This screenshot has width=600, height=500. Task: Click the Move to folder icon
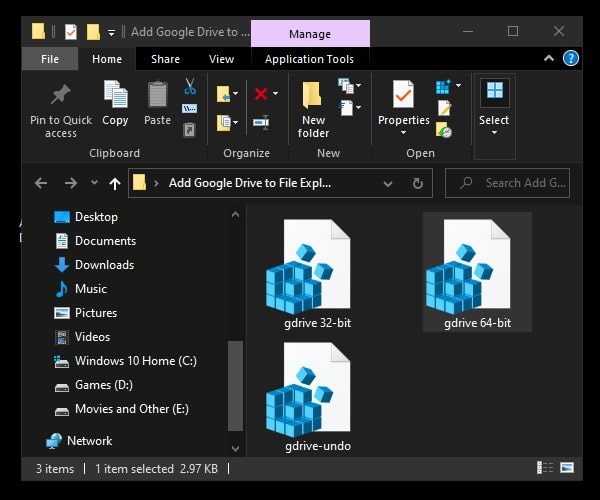[x=223, y=94]
